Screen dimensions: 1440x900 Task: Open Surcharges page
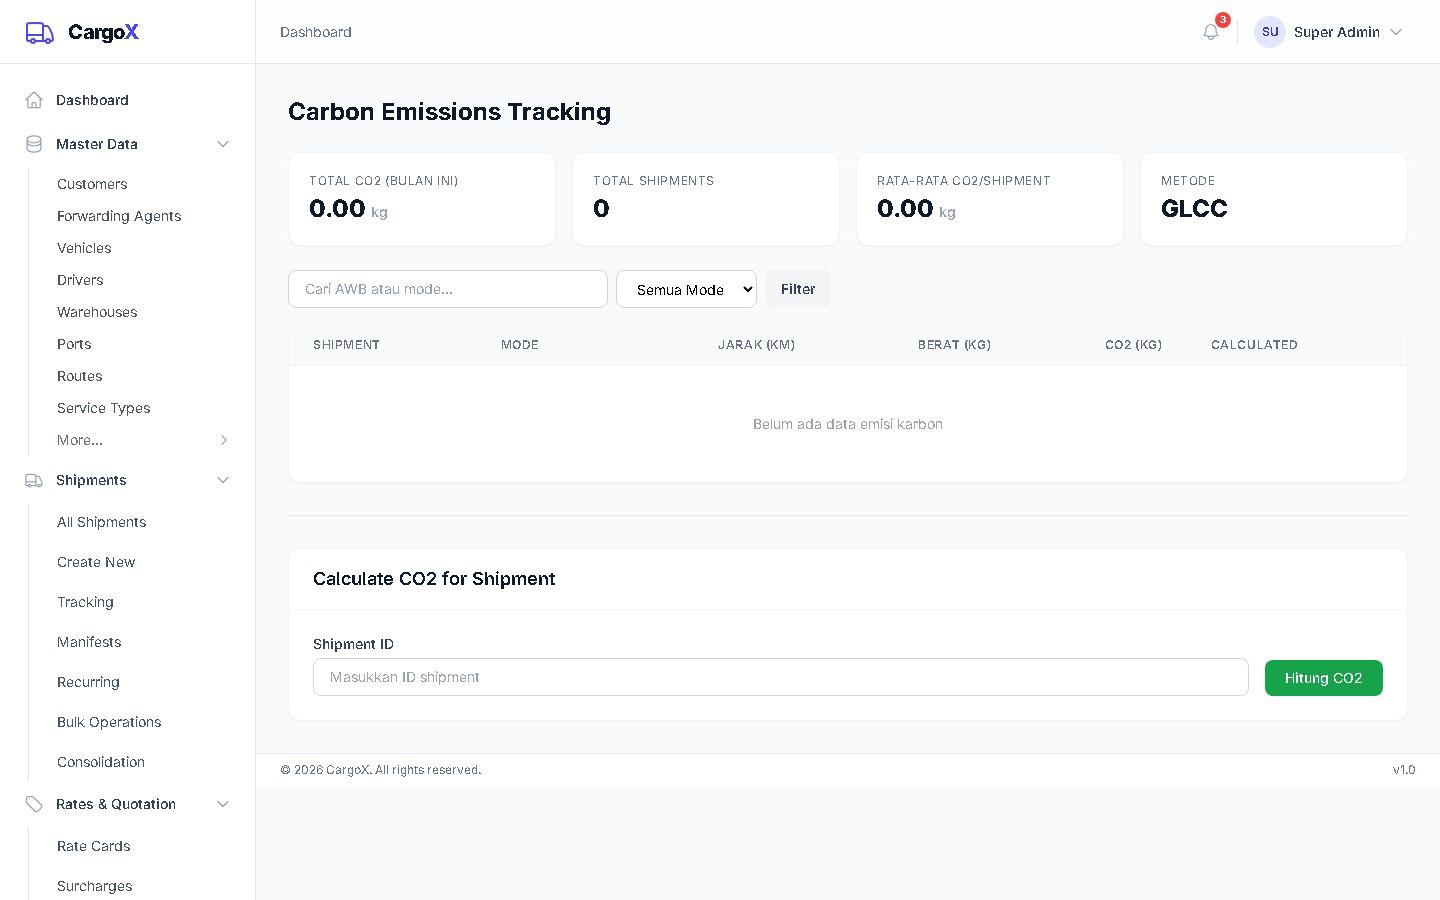click(x=95, y=886)
